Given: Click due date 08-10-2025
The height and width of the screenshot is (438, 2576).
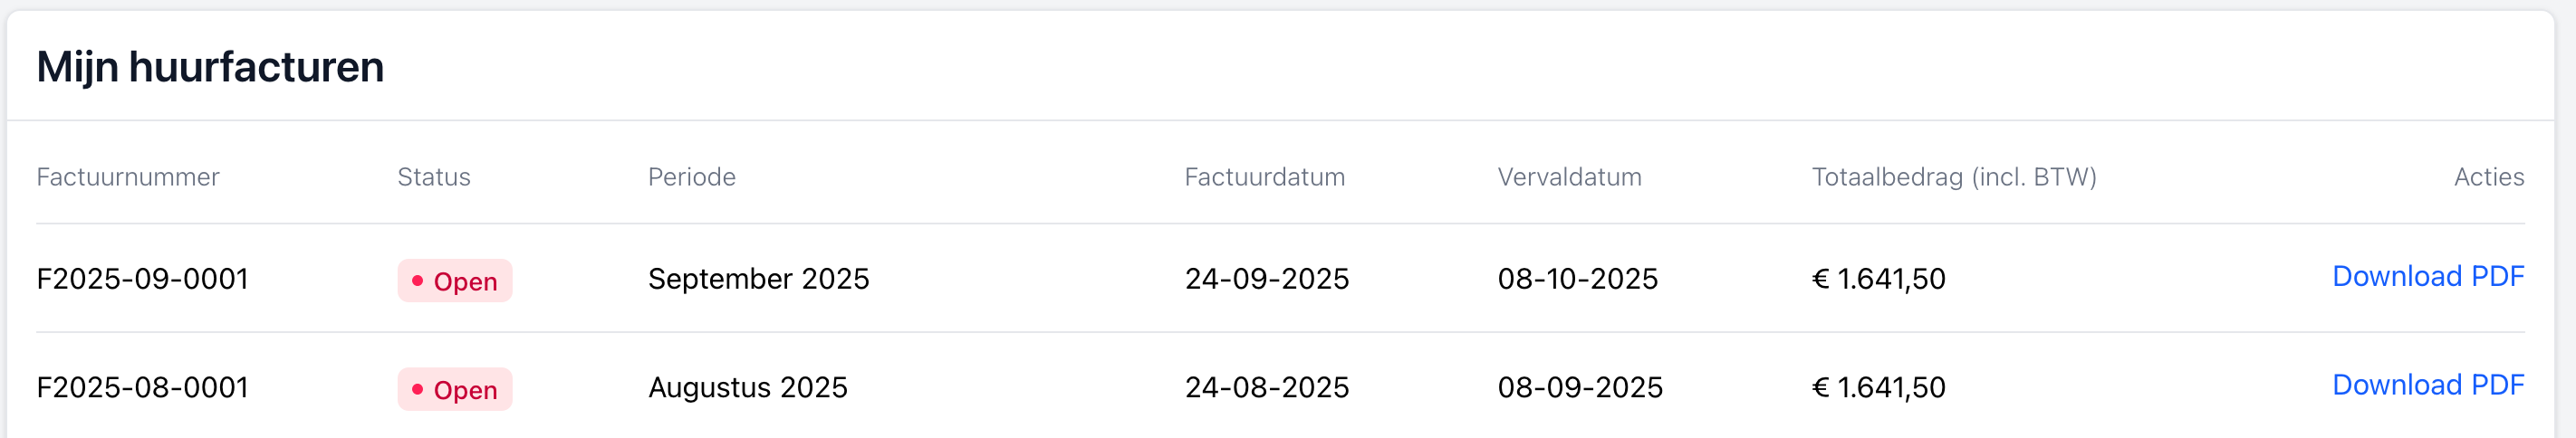Looking at the screenshot, I should tap(1577, 279).
